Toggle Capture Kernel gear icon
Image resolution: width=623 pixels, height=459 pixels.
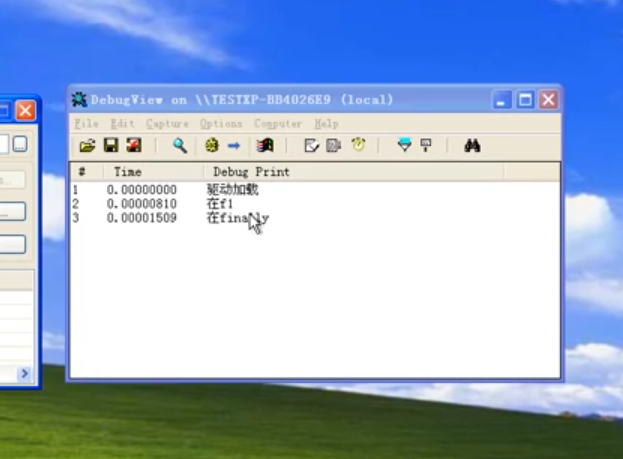coord(212,145)
